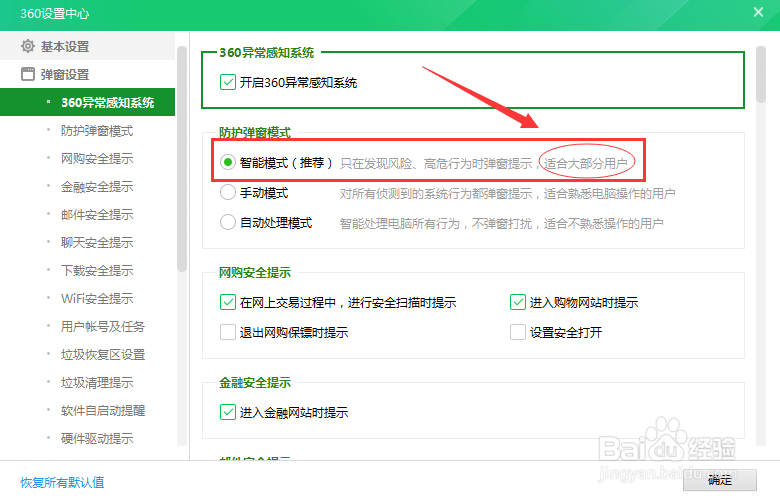Viewport: 780px width, 500px height.
Task: Select 智能模式（推荐） radio button
Action: click(x=228, y=162)
